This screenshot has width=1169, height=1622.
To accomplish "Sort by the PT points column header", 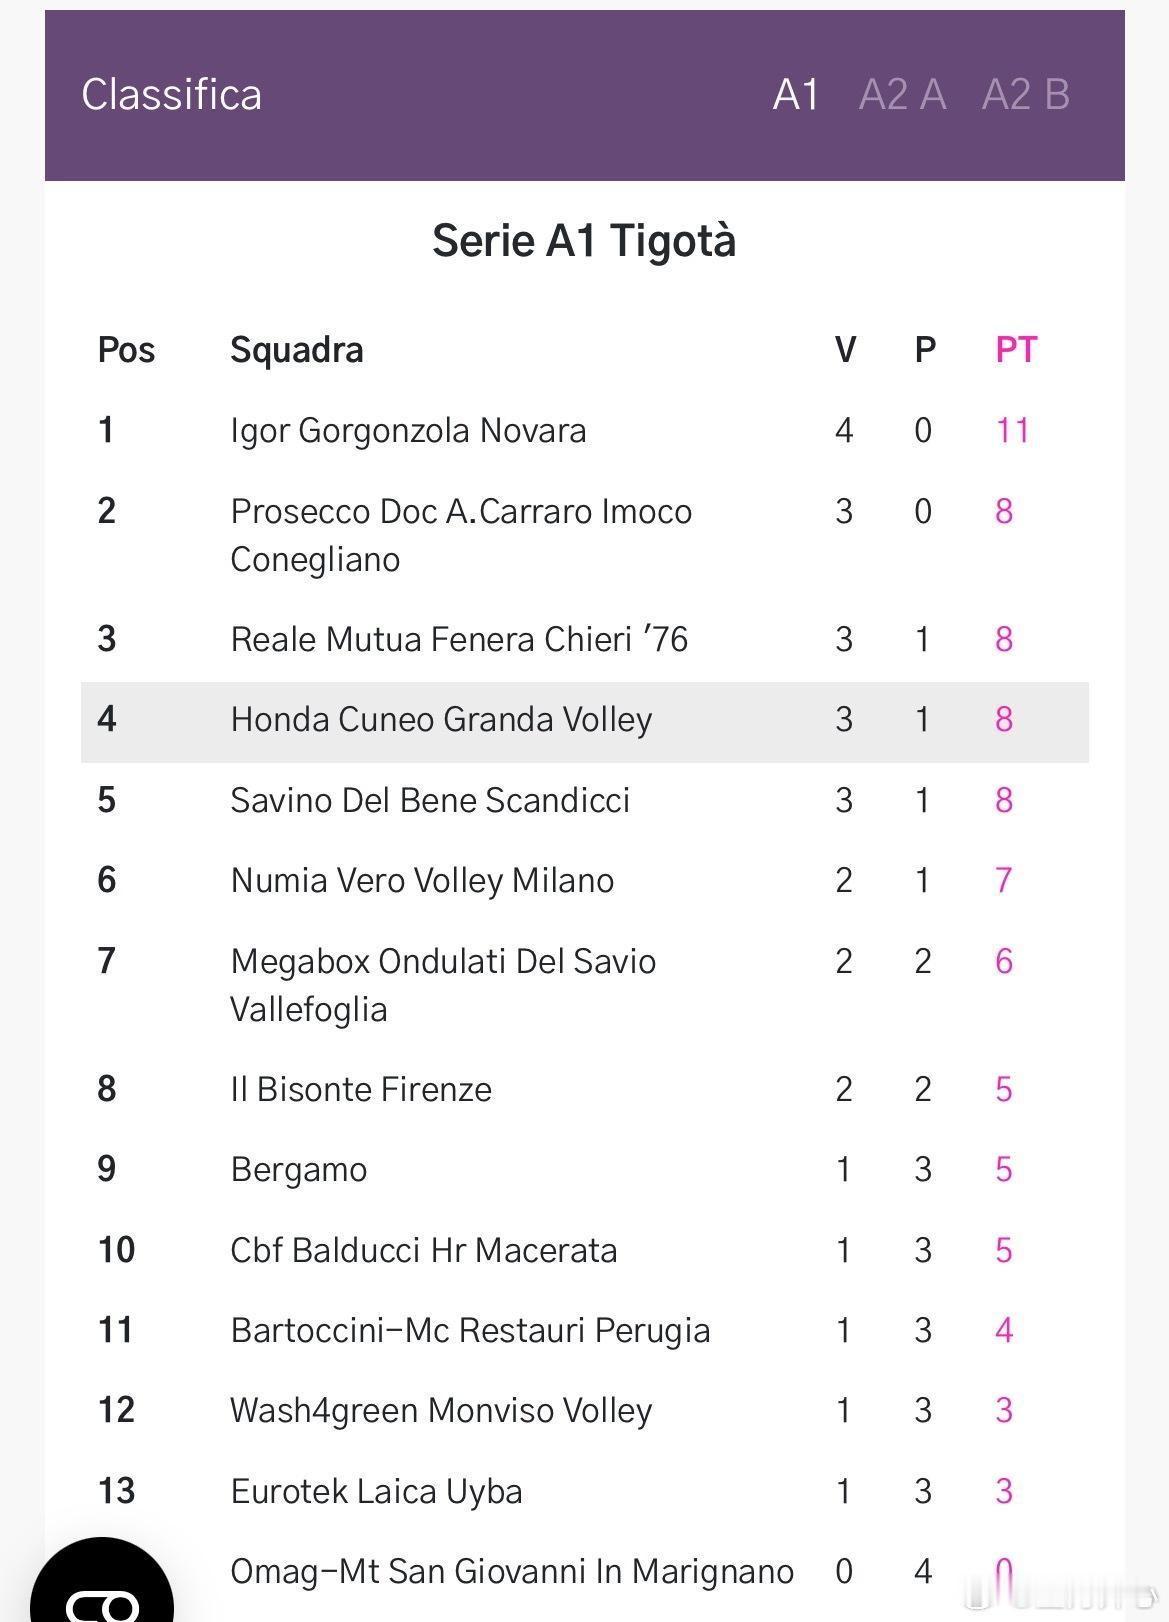I will tap(1016, 350).
